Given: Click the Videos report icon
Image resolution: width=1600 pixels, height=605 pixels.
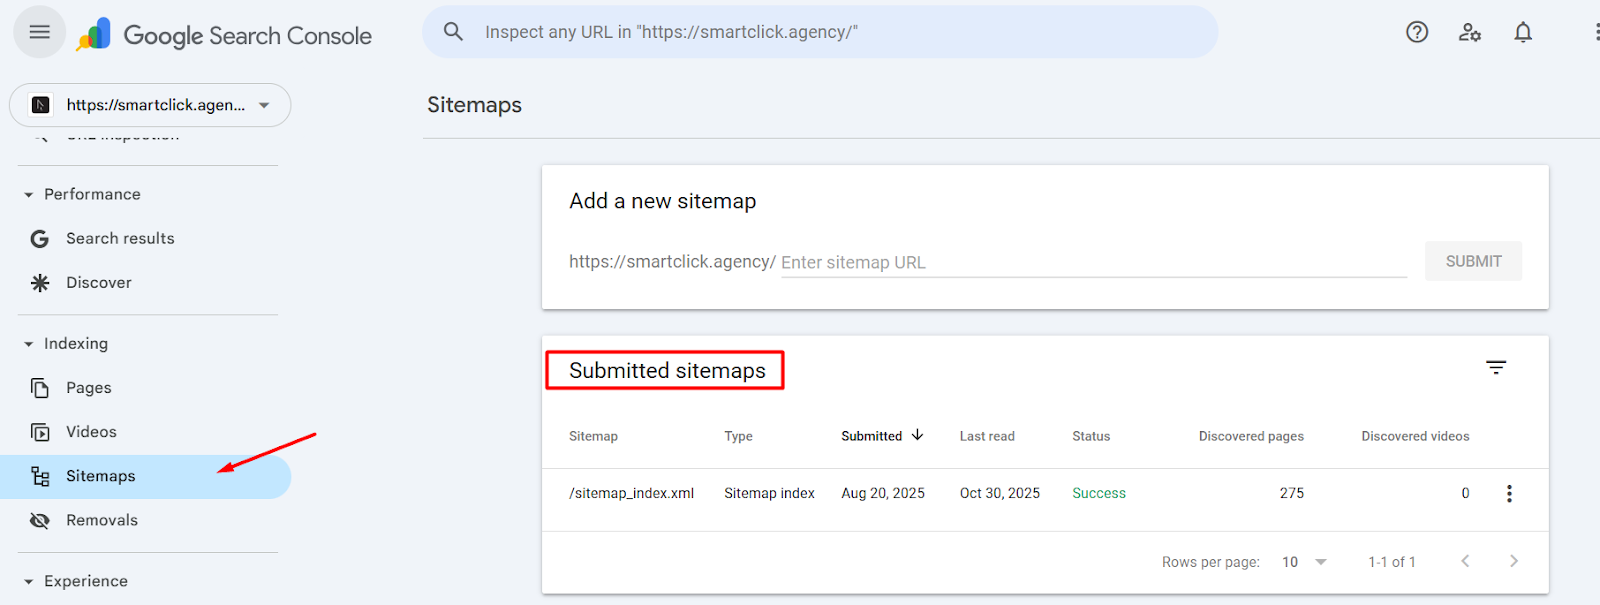Looking at the screenshot, I should click(40, 432).
